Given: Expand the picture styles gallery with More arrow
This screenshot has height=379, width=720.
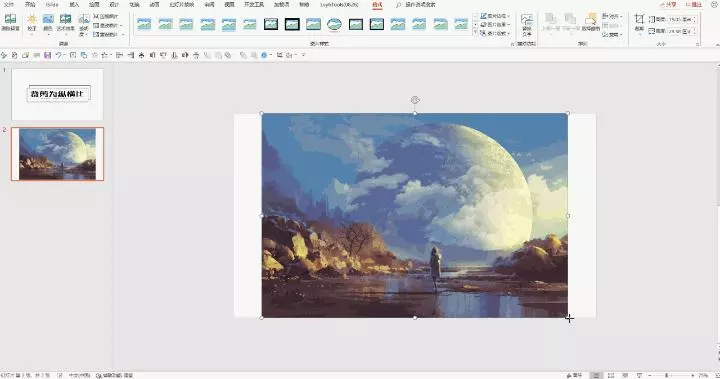Looking at the screenshot, I should tap(475, 33).
